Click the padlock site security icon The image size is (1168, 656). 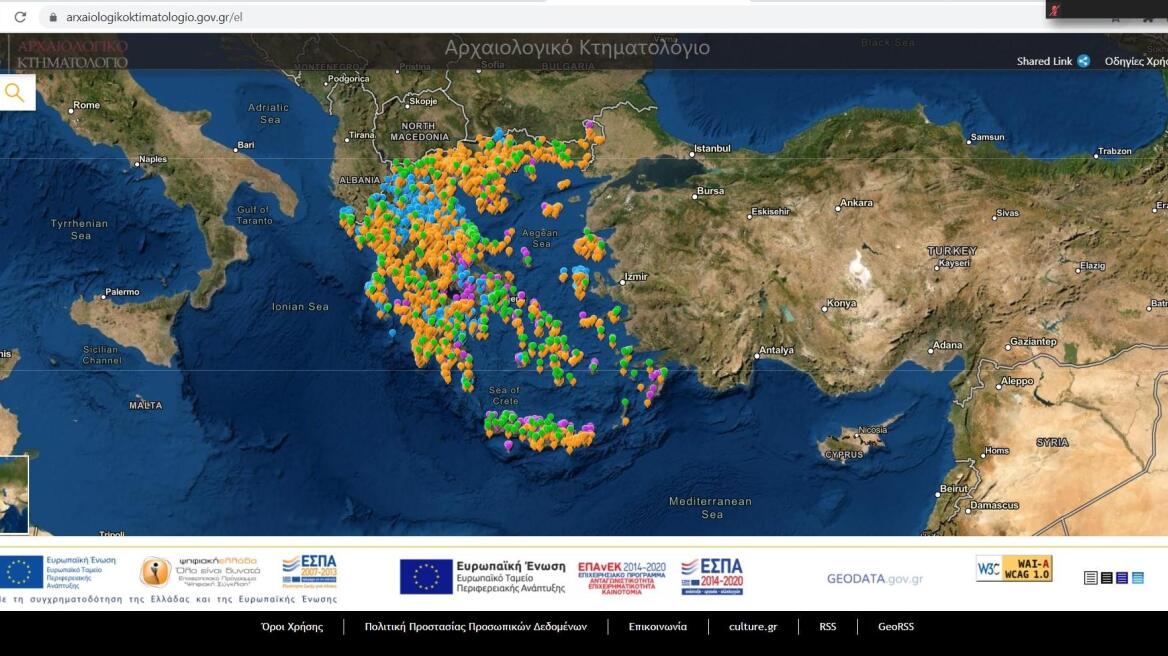point(52,17)
